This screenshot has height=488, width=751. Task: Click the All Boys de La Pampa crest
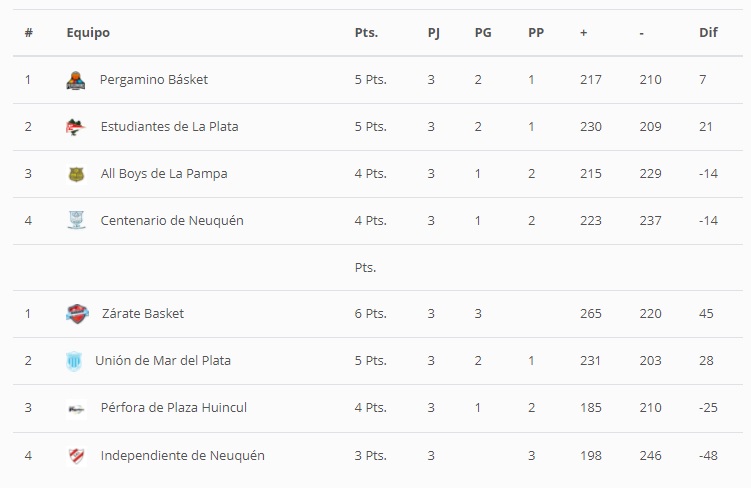tap(76, 174)
